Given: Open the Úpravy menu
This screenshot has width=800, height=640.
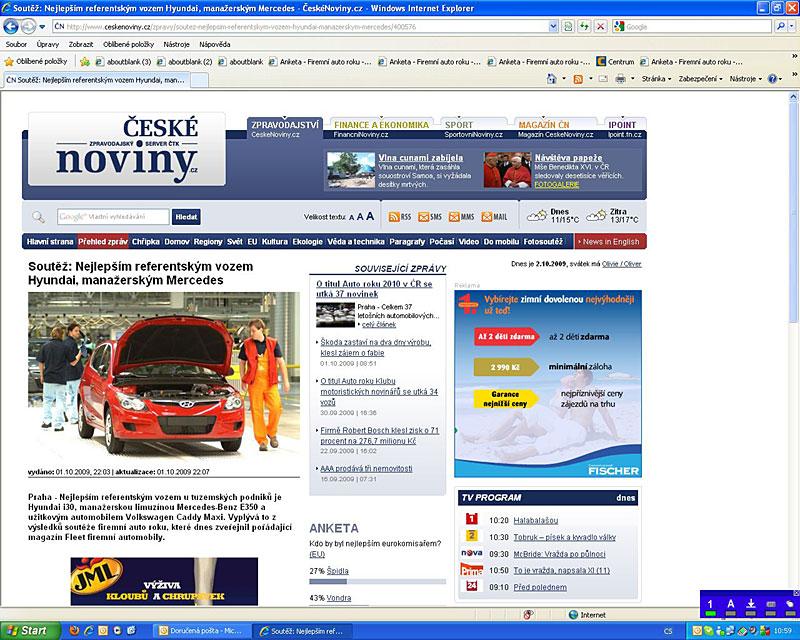Looking at the screenshot, I should [x=47, y=44].
